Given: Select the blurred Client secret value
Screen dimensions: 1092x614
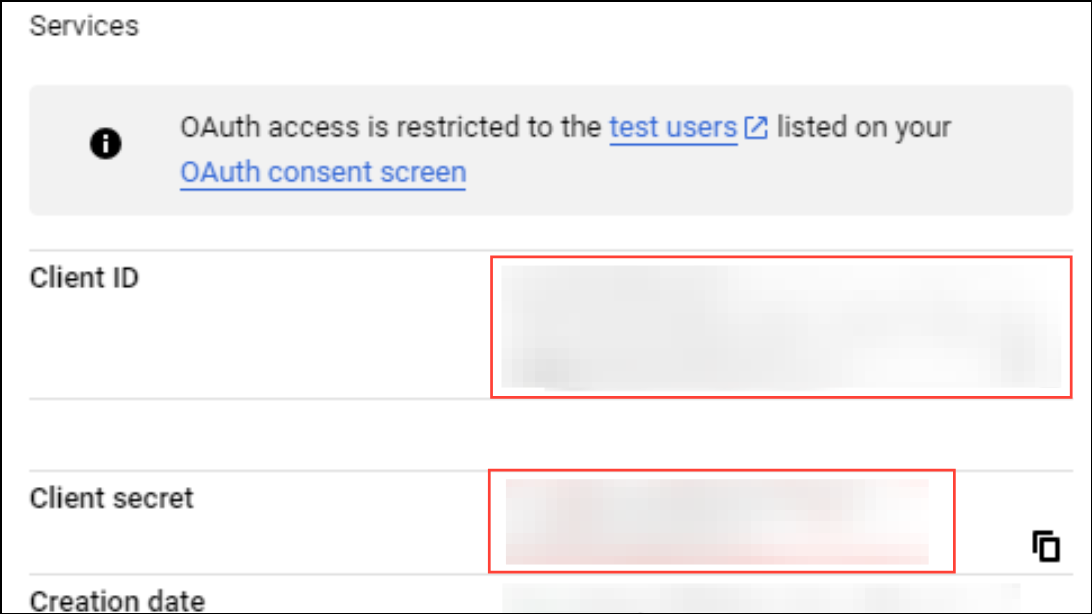Looking at the screenshot, I should click(717, 521).
